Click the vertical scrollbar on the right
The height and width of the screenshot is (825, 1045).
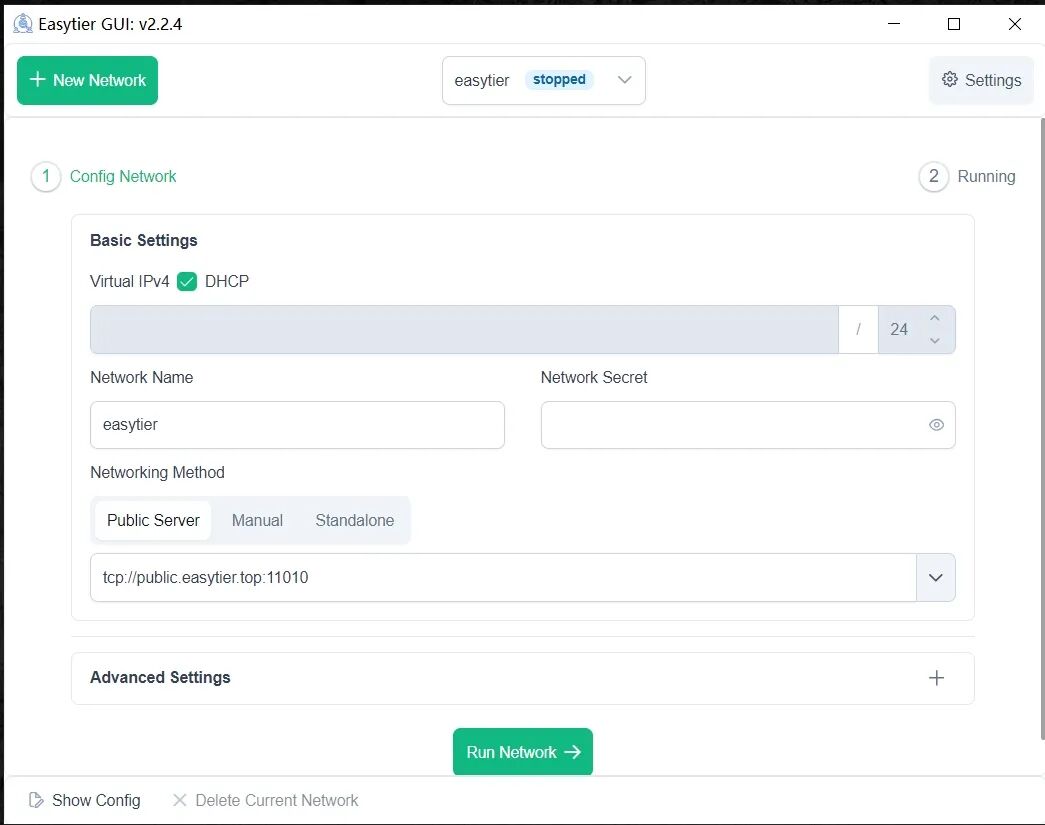[x=1042, y=429]
